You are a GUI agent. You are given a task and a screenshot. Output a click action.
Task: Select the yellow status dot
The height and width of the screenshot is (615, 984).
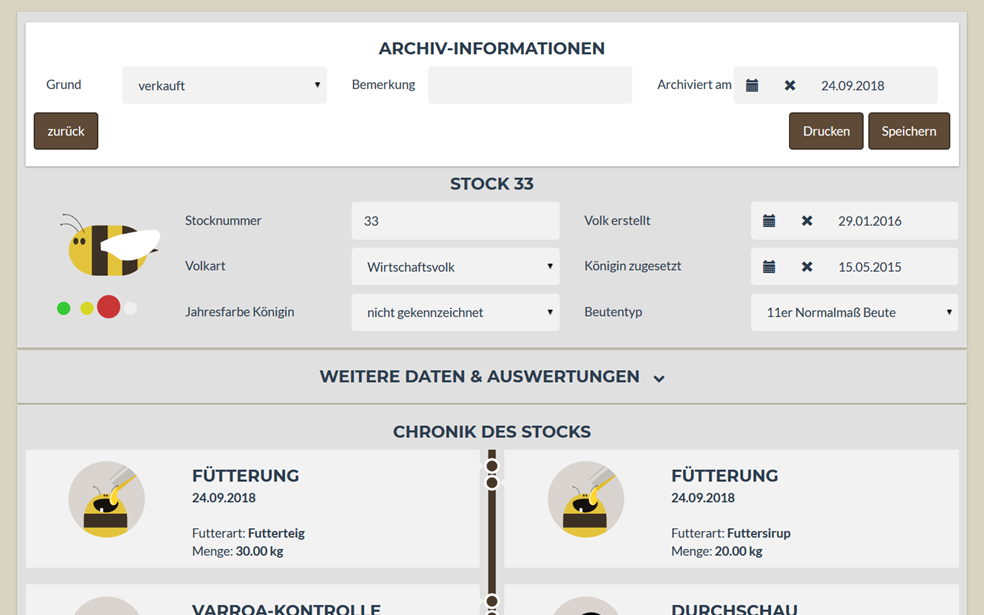click(x=87, y=308)
